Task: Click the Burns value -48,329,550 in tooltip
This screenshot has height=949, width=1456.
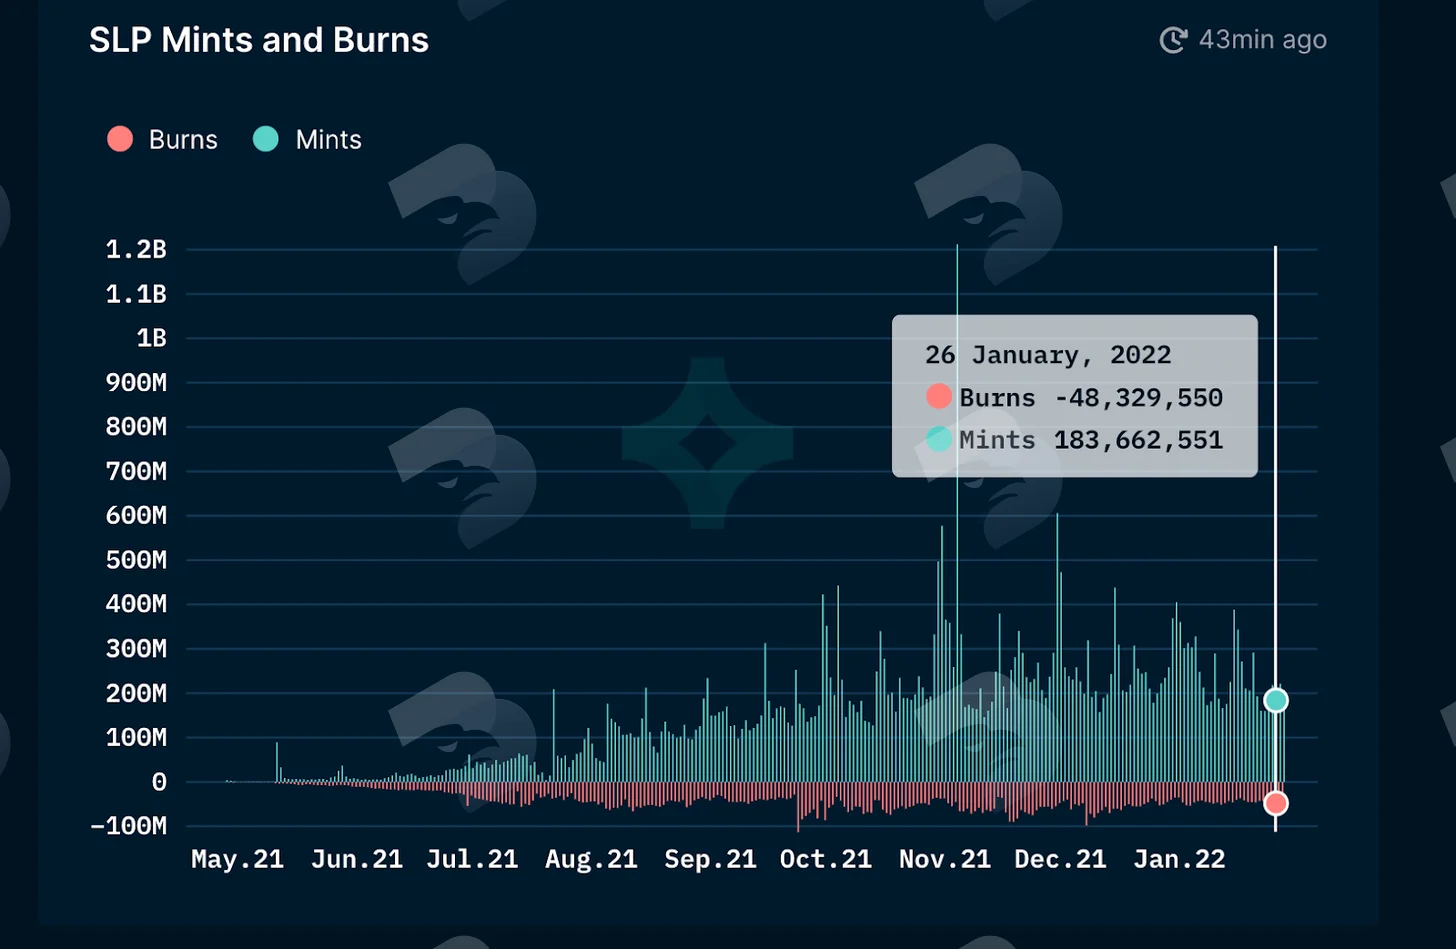Action: [1139, 398]
